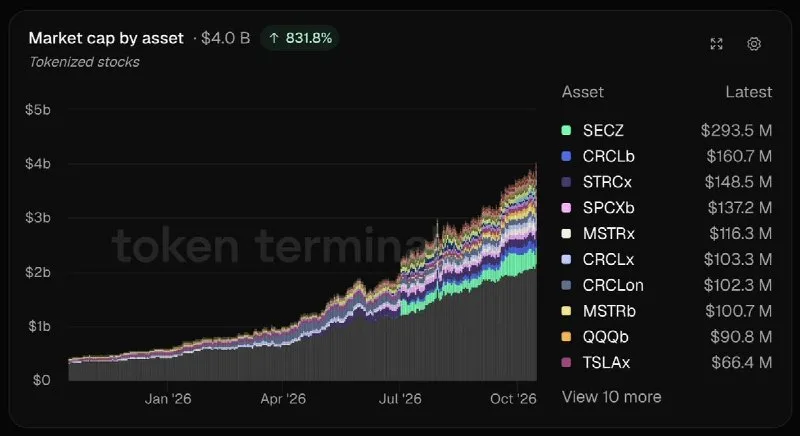Sort by the Latest column header
This screenshot has height=436, width=800.
(748, 92)
